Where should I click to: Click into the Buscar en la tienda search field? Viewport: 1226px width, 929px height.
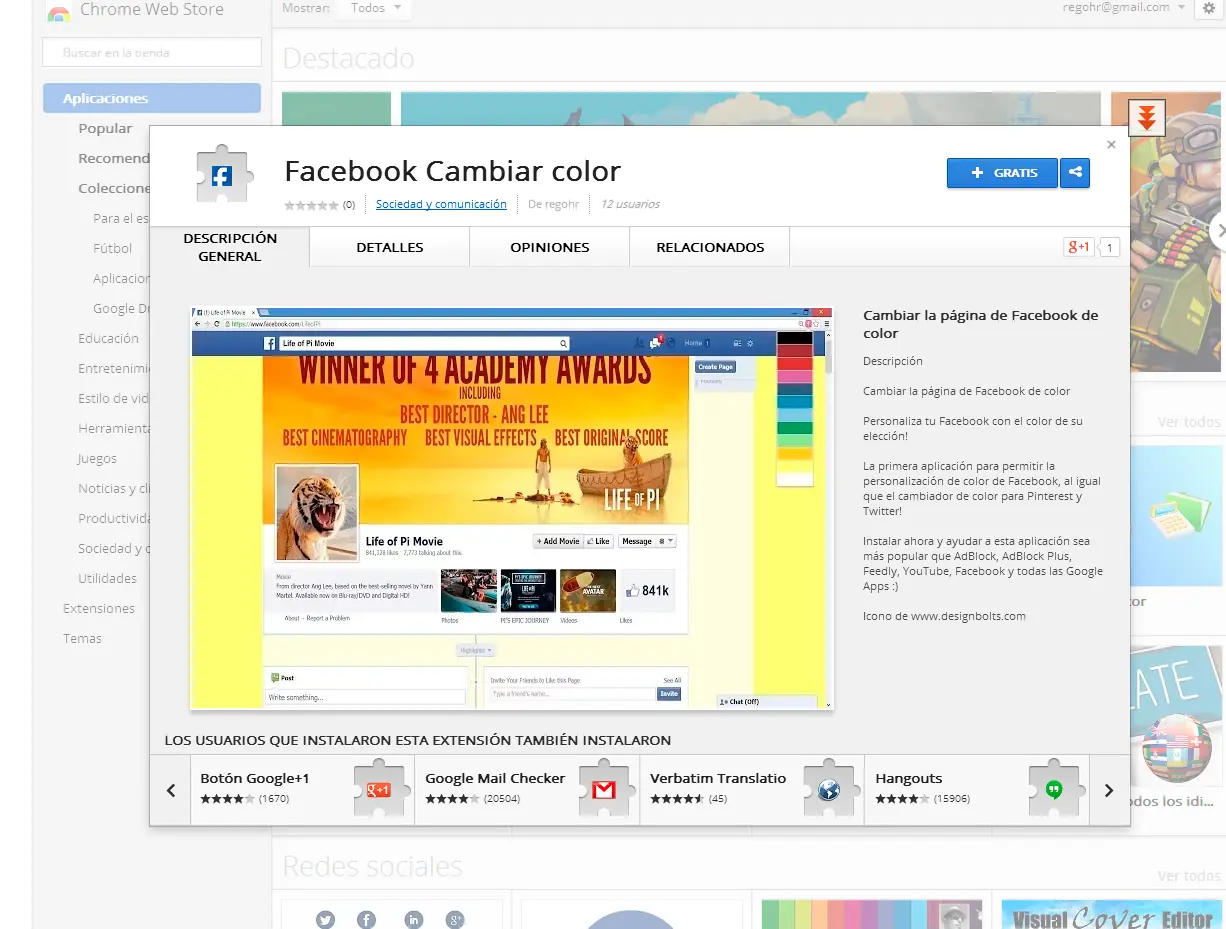[x=152, y=52]
